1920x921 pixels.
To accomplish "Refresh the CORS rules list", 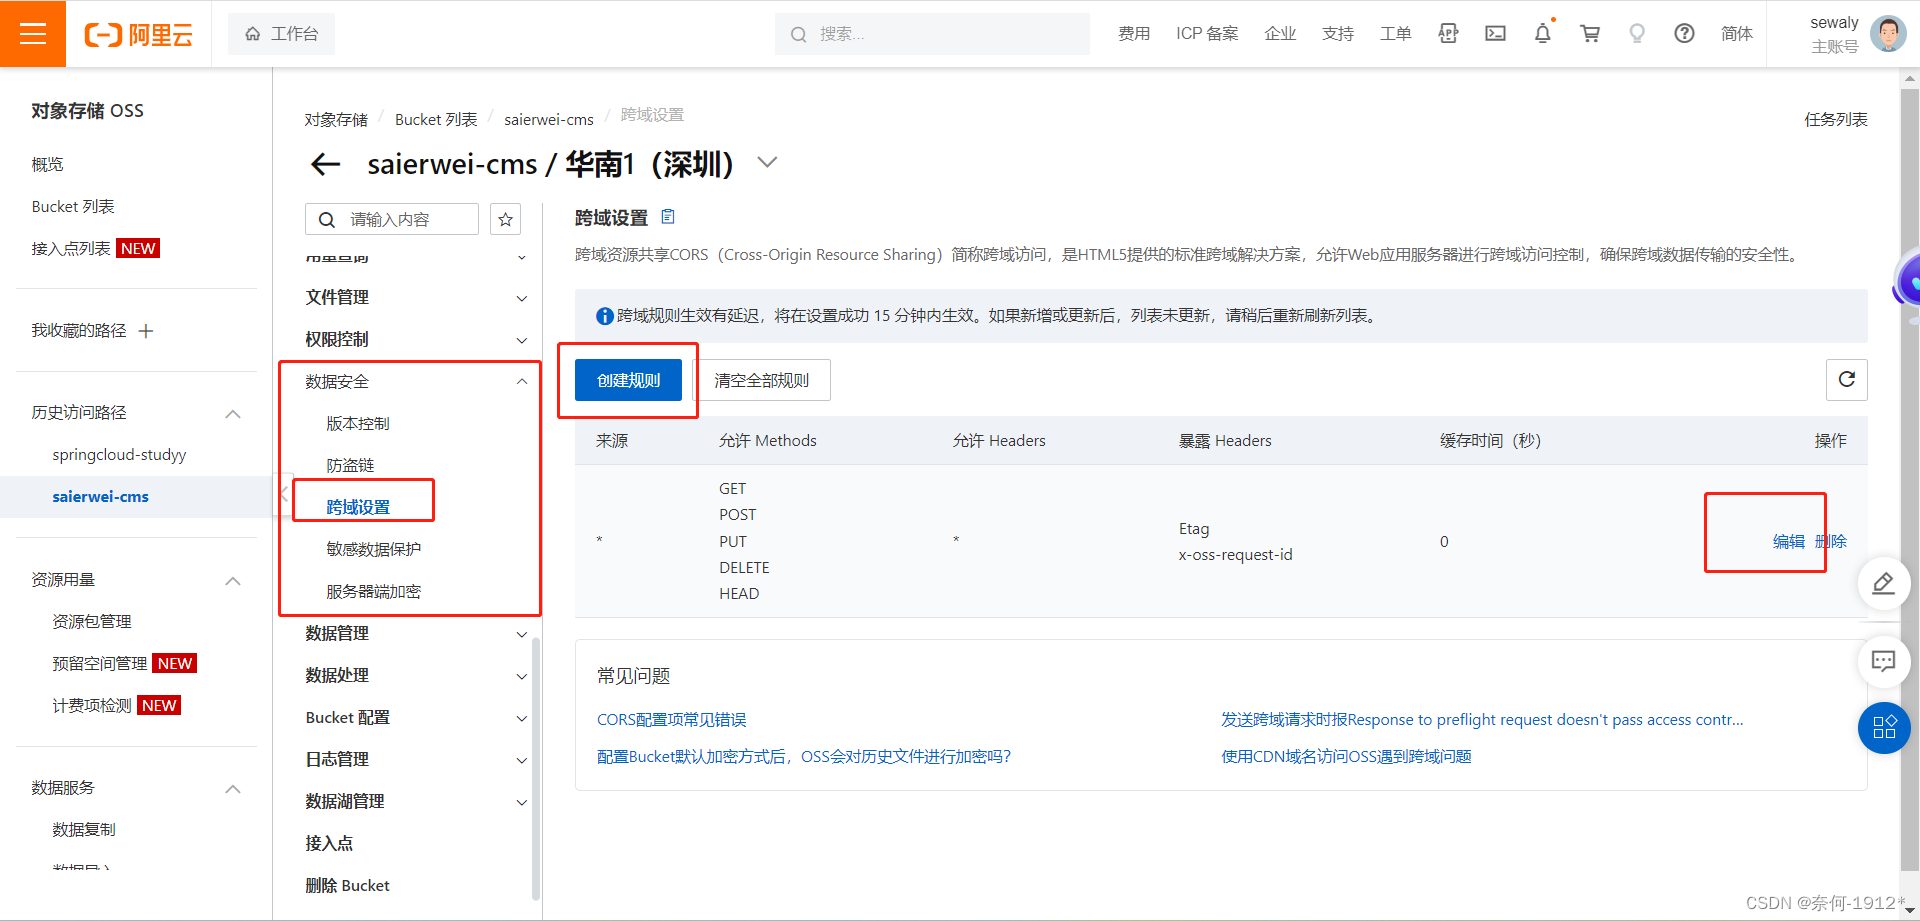I will coord(1847,380).
